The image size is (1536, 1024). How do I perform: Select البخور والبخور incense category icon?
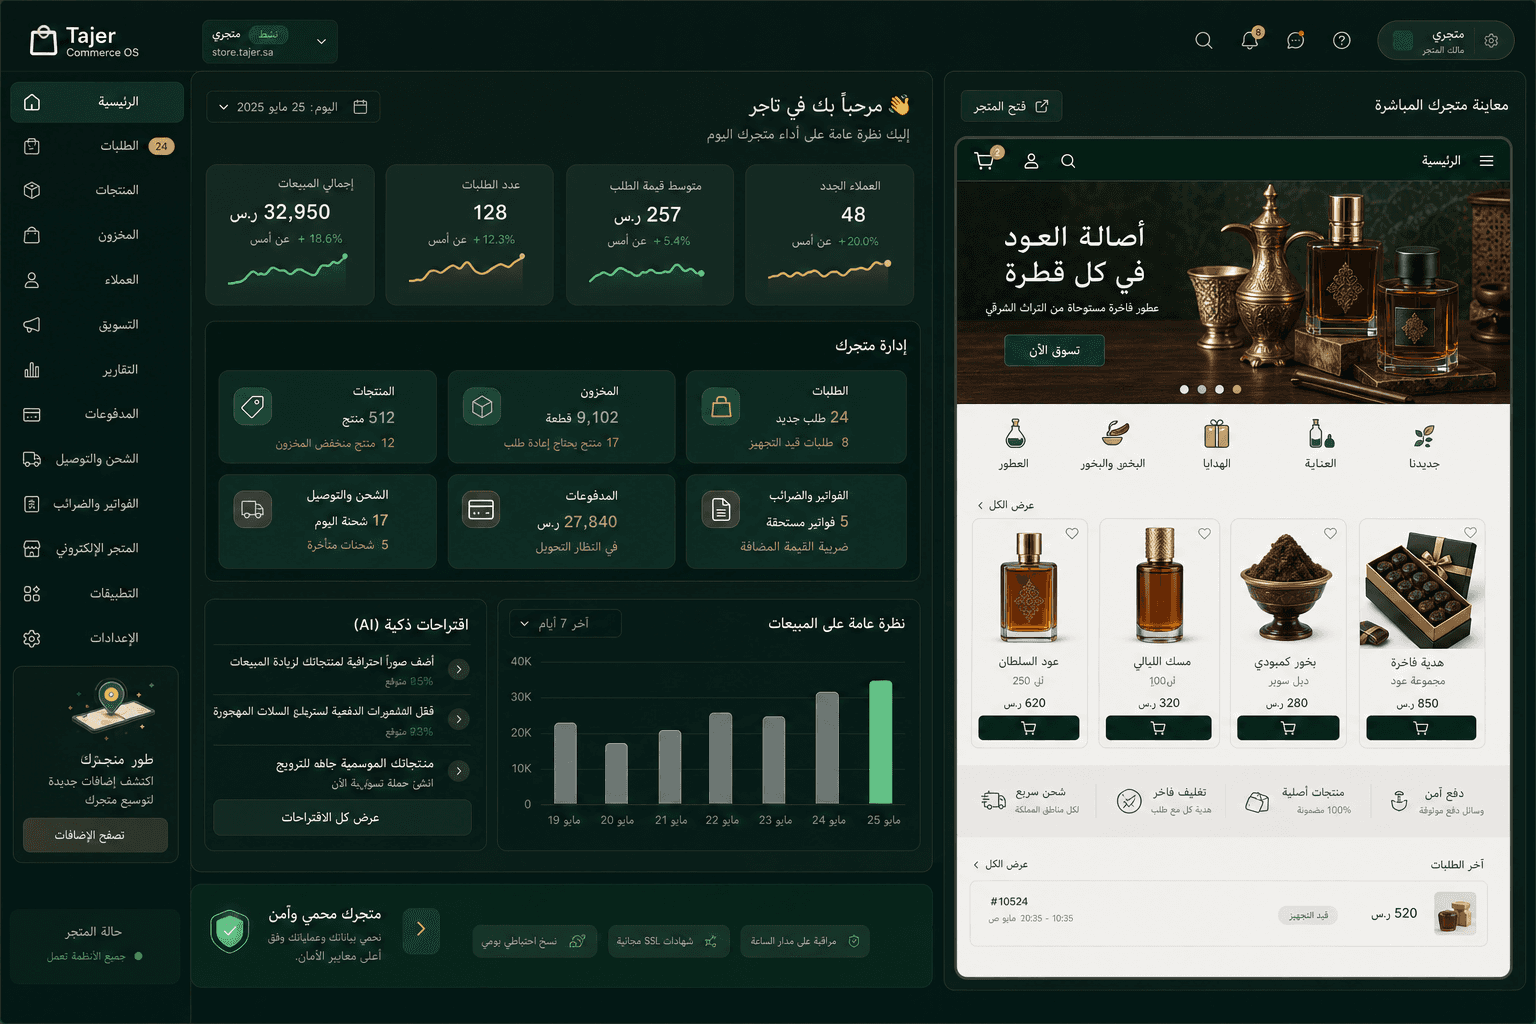(1115, 434)
